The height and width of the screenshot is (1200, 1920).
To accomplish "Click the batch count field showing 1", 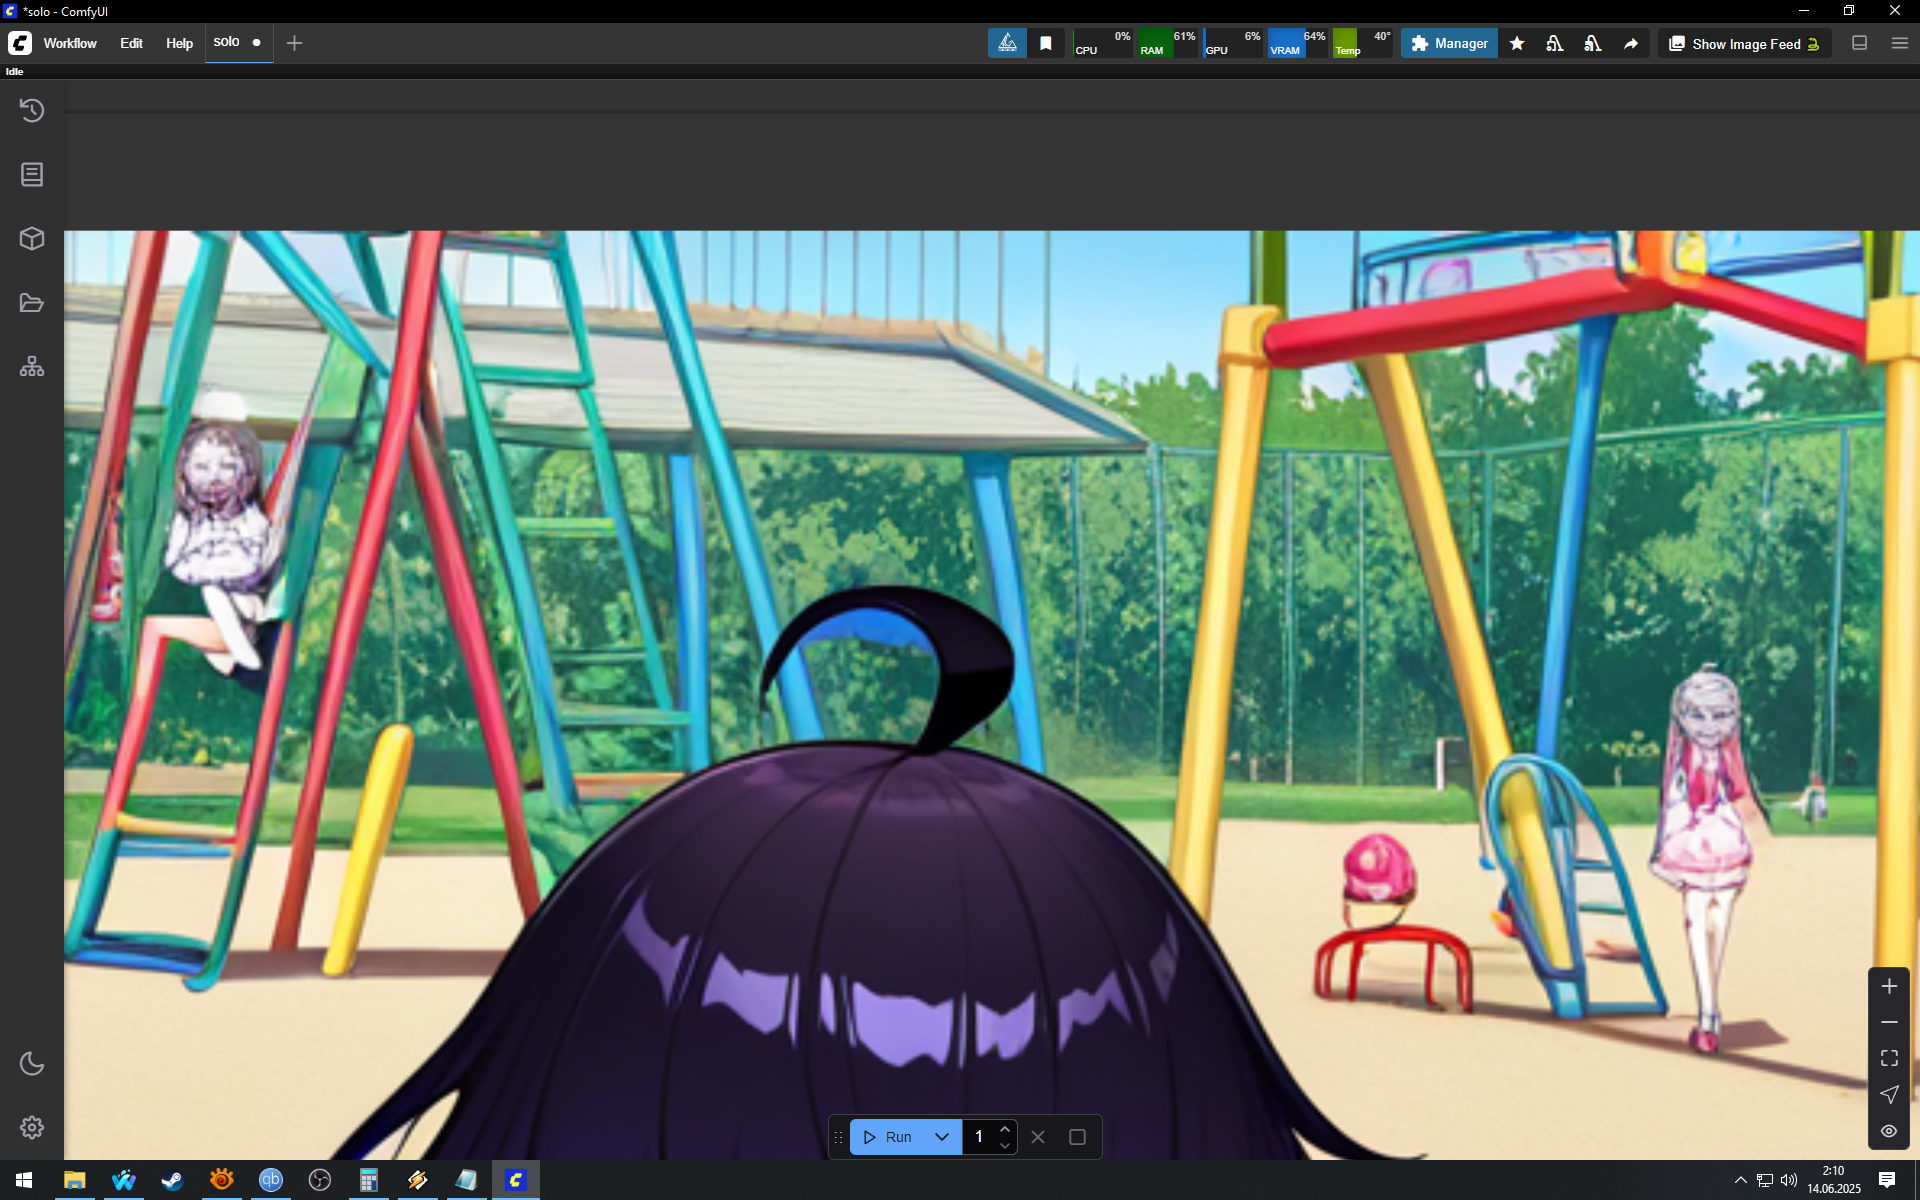I will click(979, 1137).
